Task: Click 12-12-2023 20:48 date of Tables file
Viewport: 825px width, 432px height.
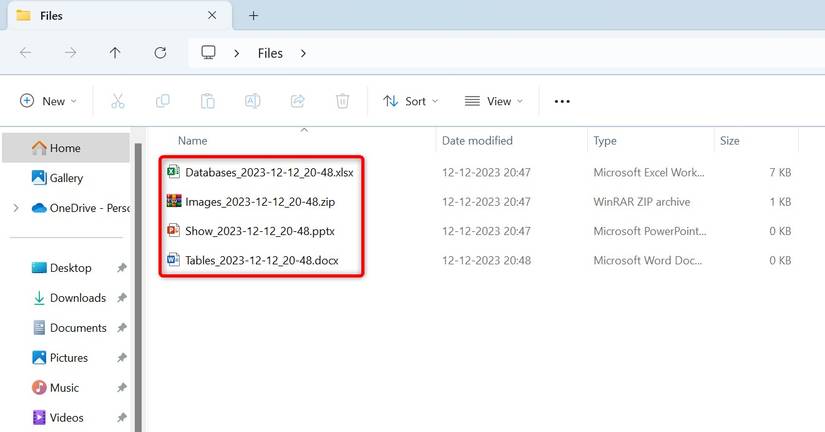Action: (486, 260)
